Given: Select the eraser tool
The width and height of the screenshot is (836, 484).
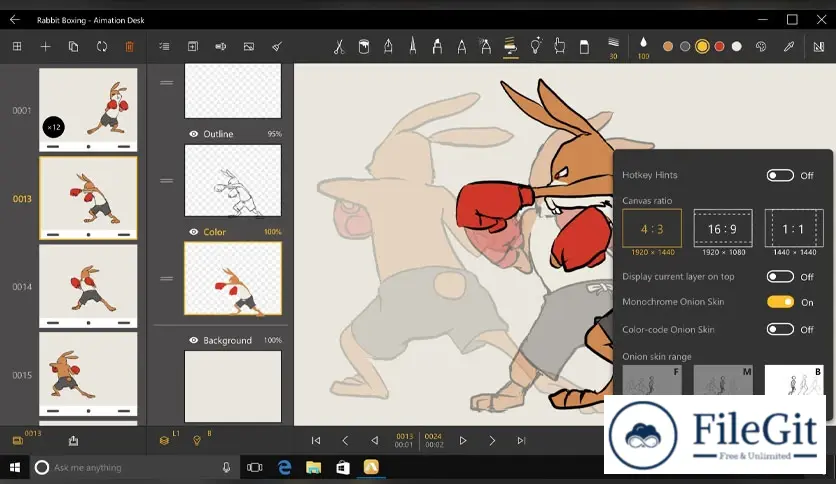Looking at the screenshot, I should pos(584,46).
